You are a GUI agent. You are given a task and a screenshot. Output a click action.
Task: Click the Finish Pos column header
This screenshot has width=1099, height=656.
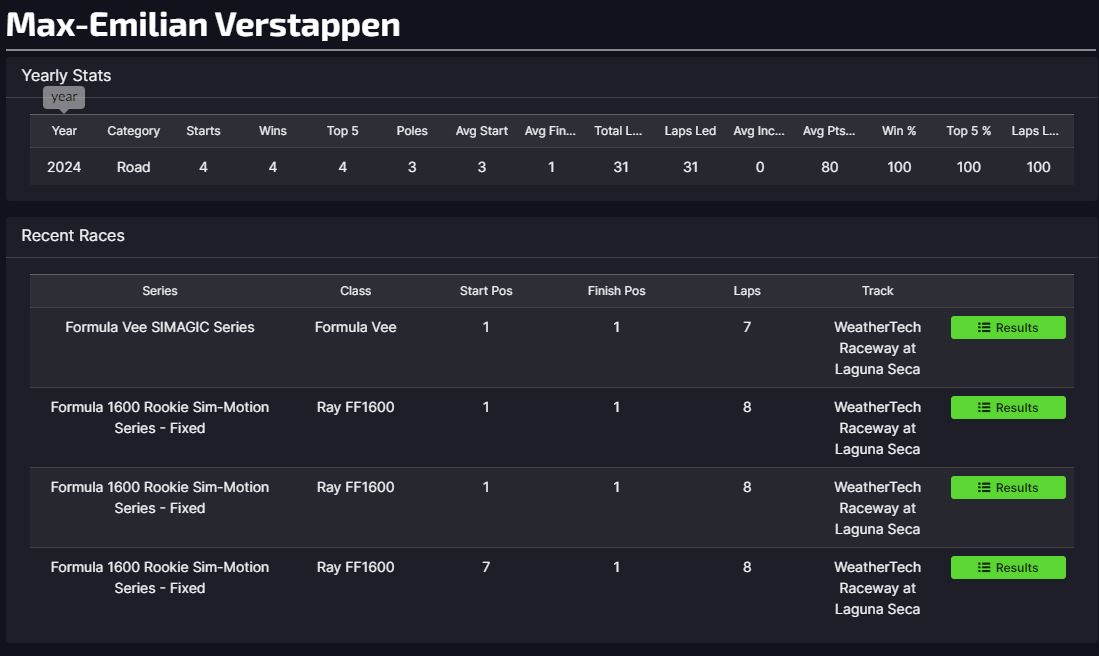[616, 291]
